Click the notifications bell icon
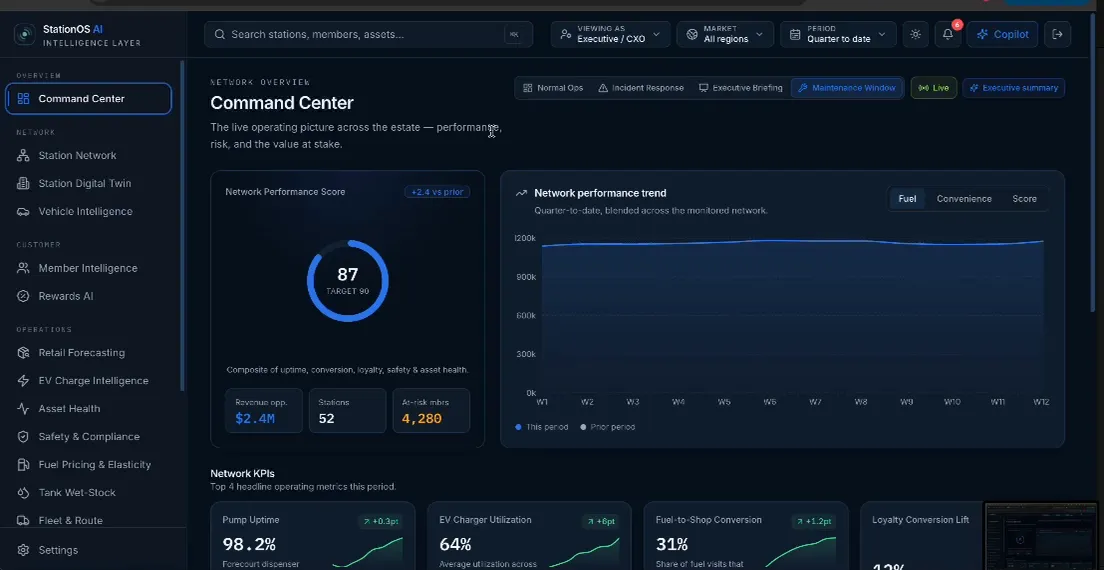Viewport: 1104px width, 570px height. tap(948, 34)
